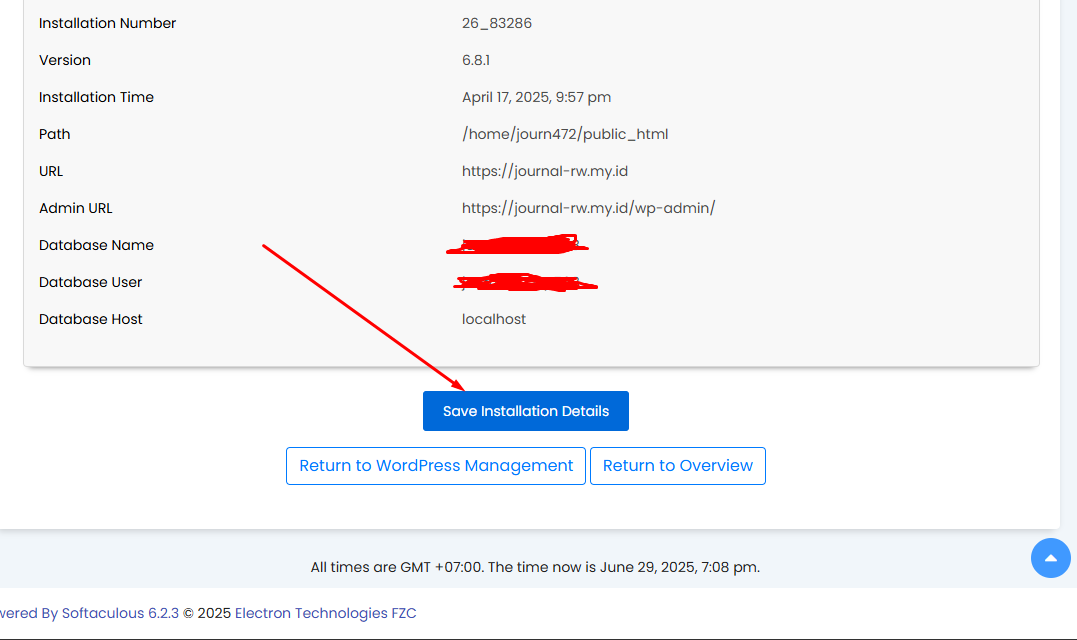Open Electron Technologies FZC link
The image size is (1077, 640).
point(325,613)
